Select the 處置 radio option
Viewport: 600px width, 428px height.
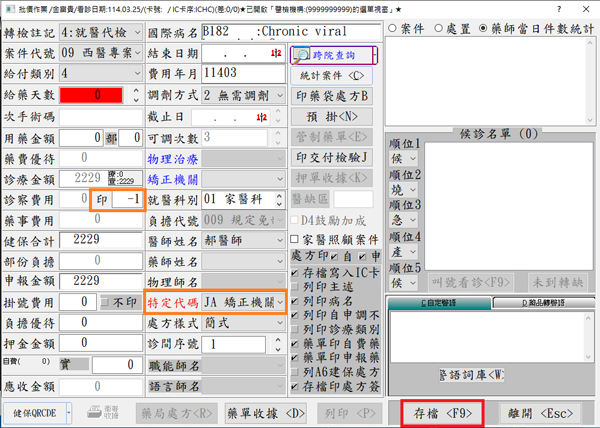pos(432,27)
